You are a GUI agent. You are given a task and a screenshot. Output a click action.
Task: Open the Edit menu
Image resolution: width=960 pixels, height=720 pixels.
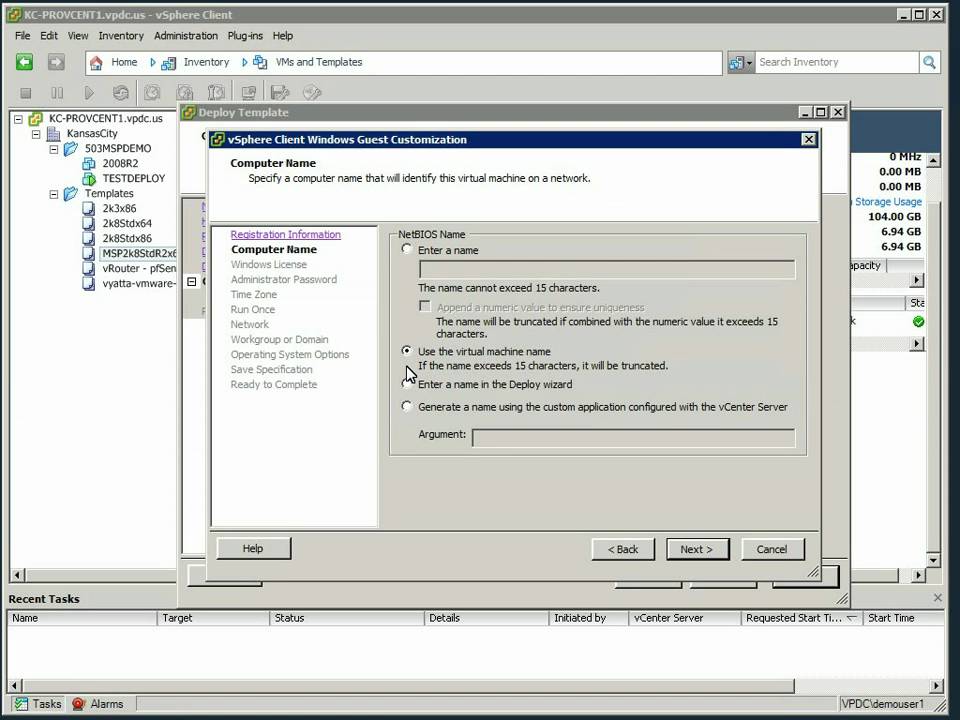49,36
